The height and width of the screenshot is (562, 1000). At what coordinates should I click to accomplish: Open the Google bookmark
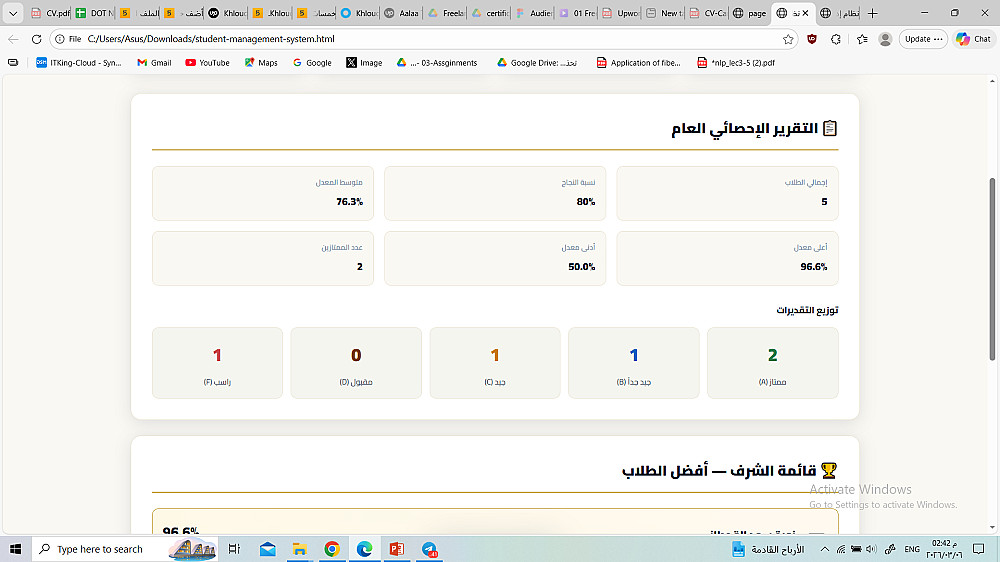tap(312, 63)
